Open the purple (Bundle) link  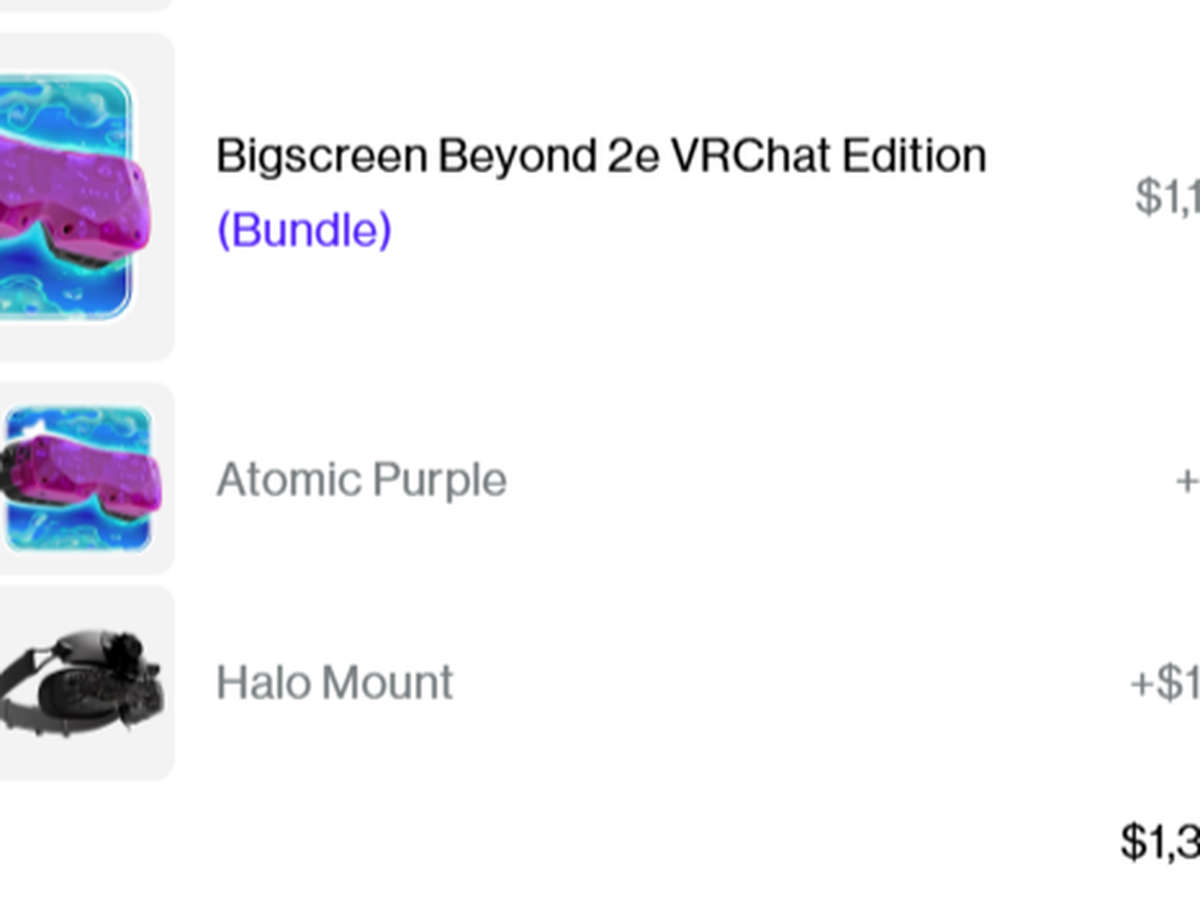point(304,230)
